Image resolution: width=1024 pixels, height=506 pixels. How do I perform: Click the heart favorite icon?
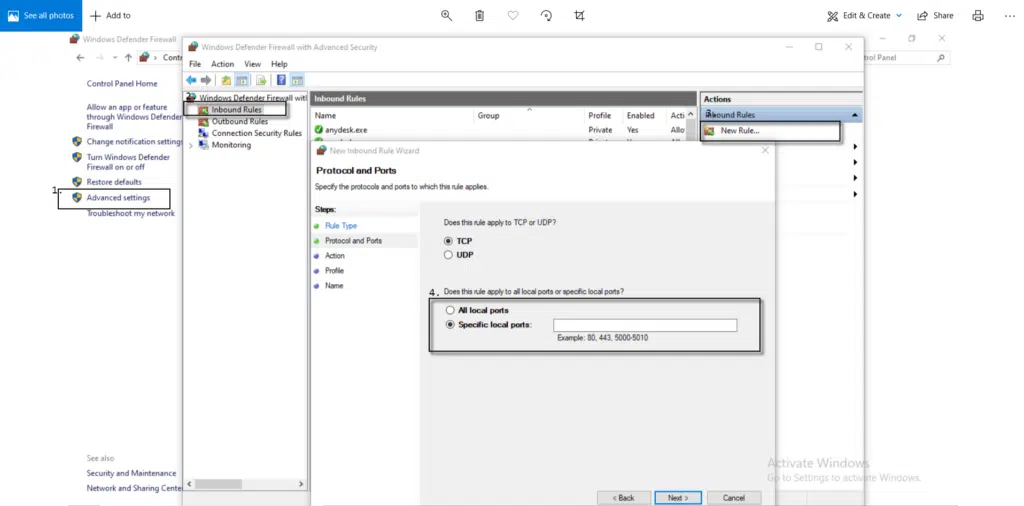(x=513, y=16)
